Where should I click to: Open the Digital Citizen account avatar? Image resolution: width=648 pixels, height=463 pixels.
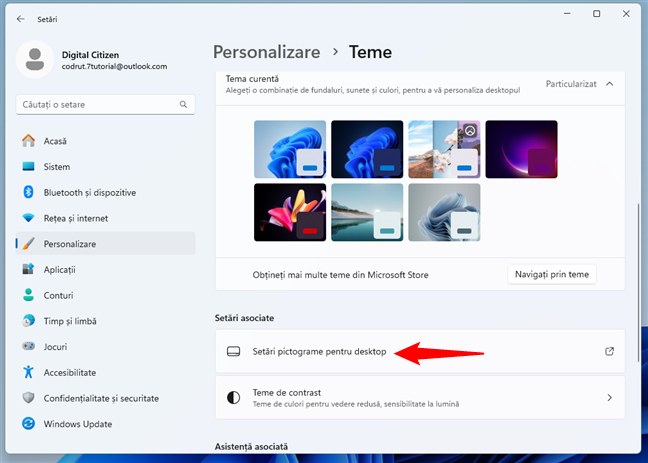(x=35, y=60)
